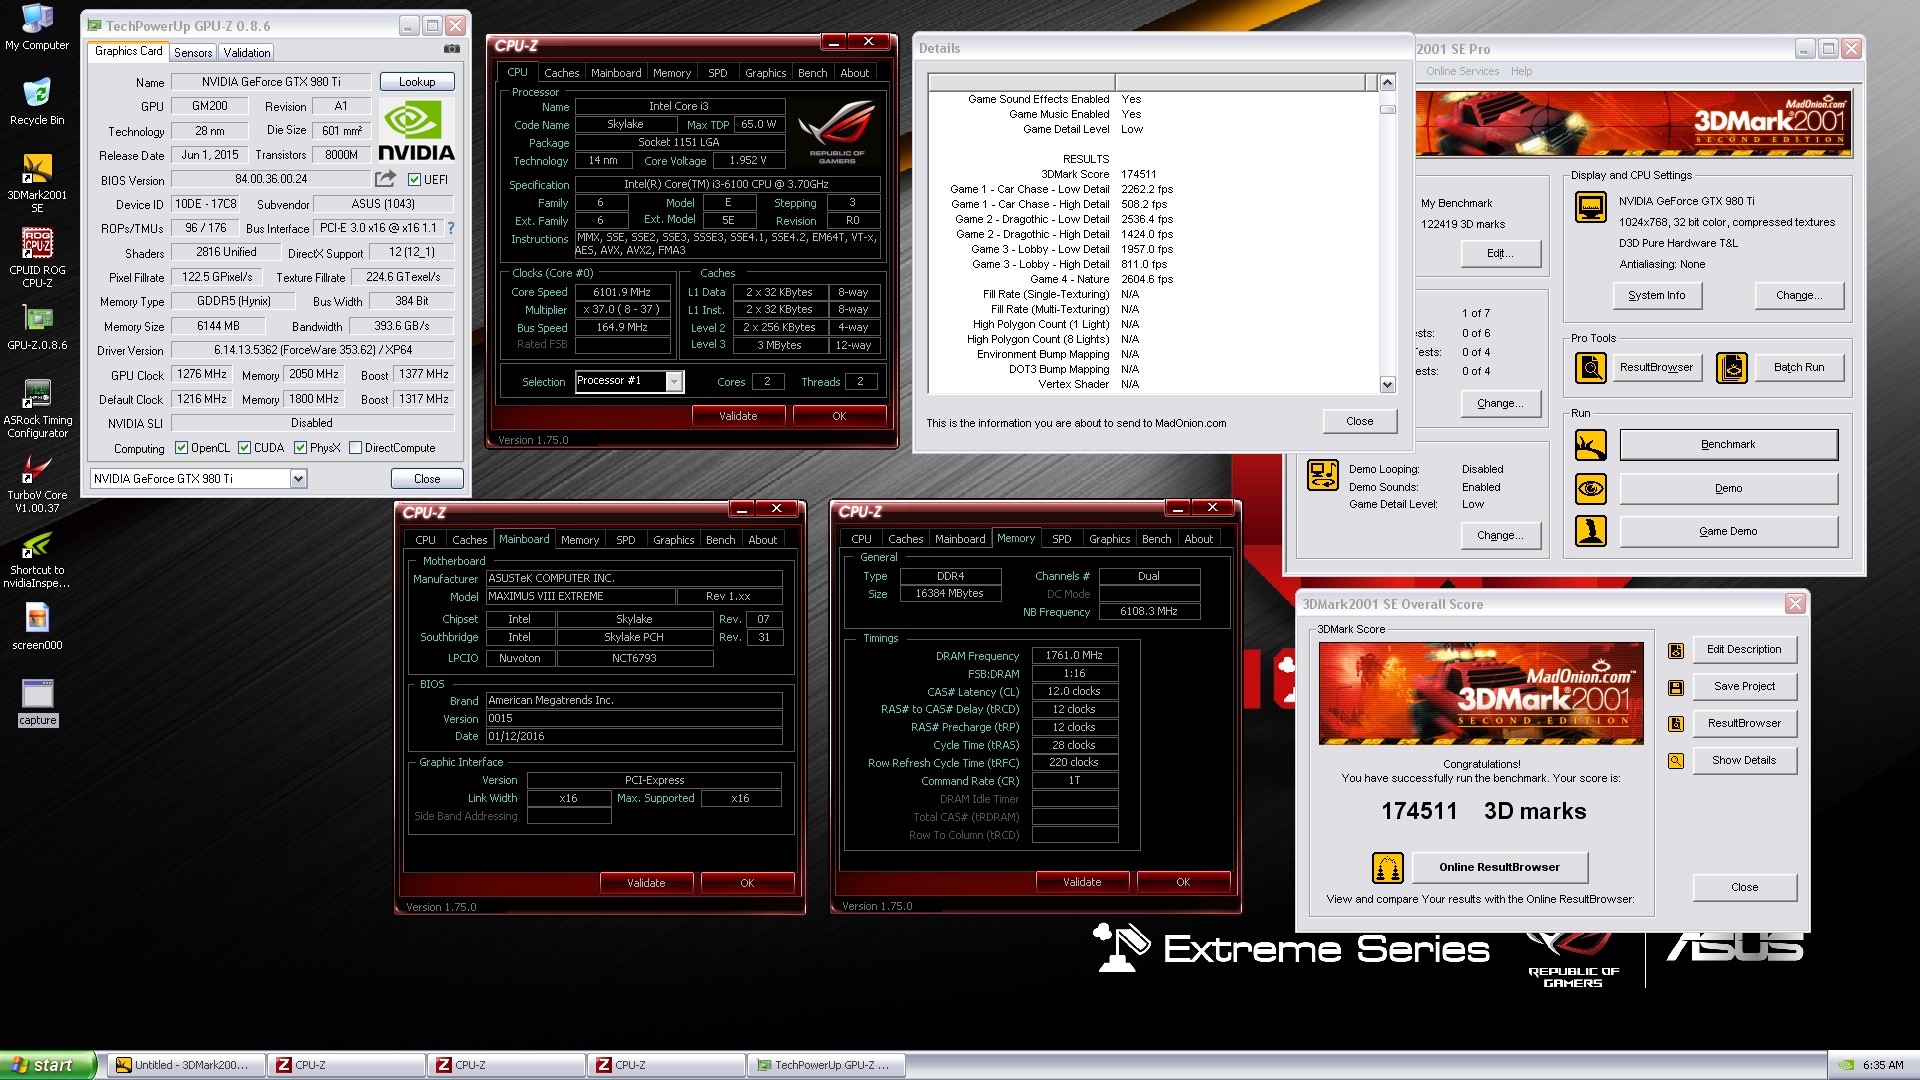Click Edit... button under My Benchmark
Screen dimensions: 1920x1080
[x=1500, y=254]
